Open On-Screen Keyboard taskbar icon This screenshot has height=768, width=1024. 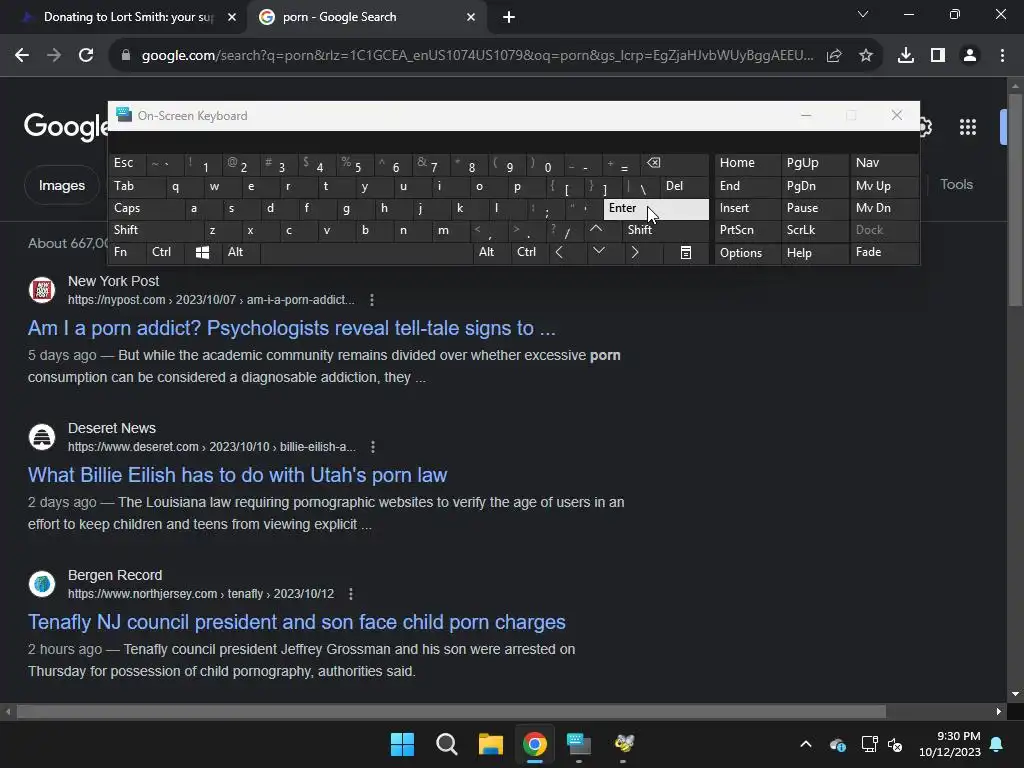tap(579, 744)
